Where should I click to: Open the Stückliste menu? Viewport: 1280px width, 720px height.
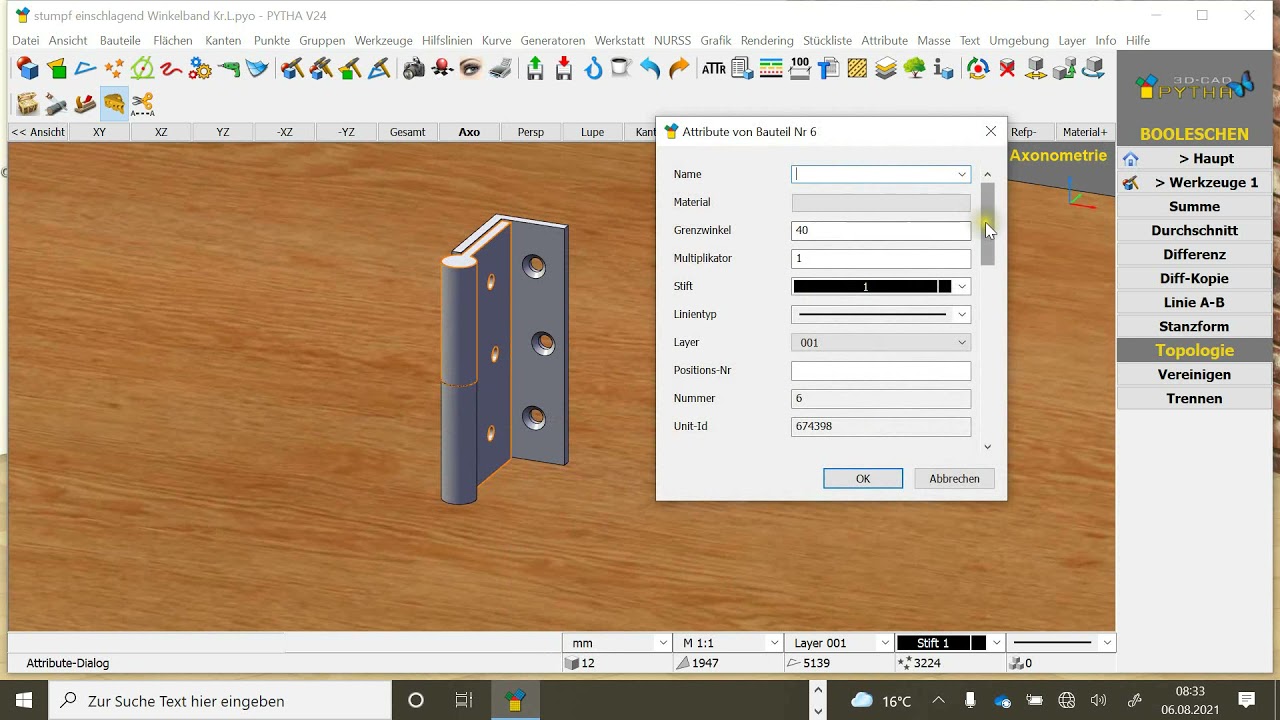coord(827,40)
